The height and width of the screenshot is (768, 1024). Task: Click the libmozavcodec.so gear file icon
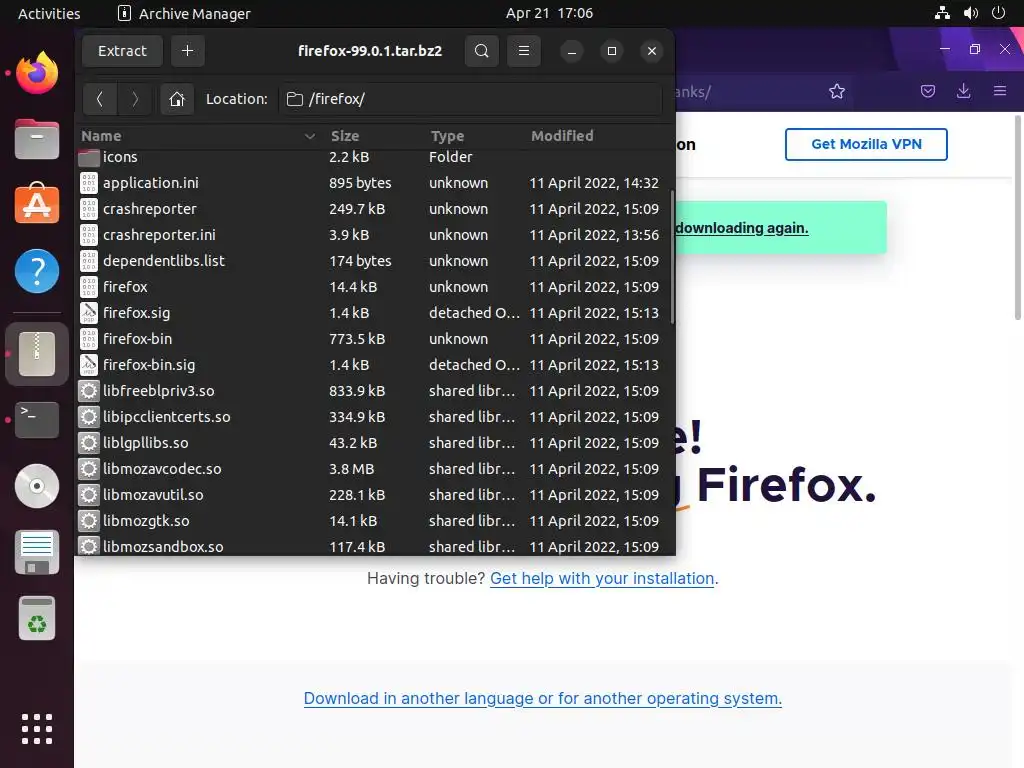click(x=89, y=469)
